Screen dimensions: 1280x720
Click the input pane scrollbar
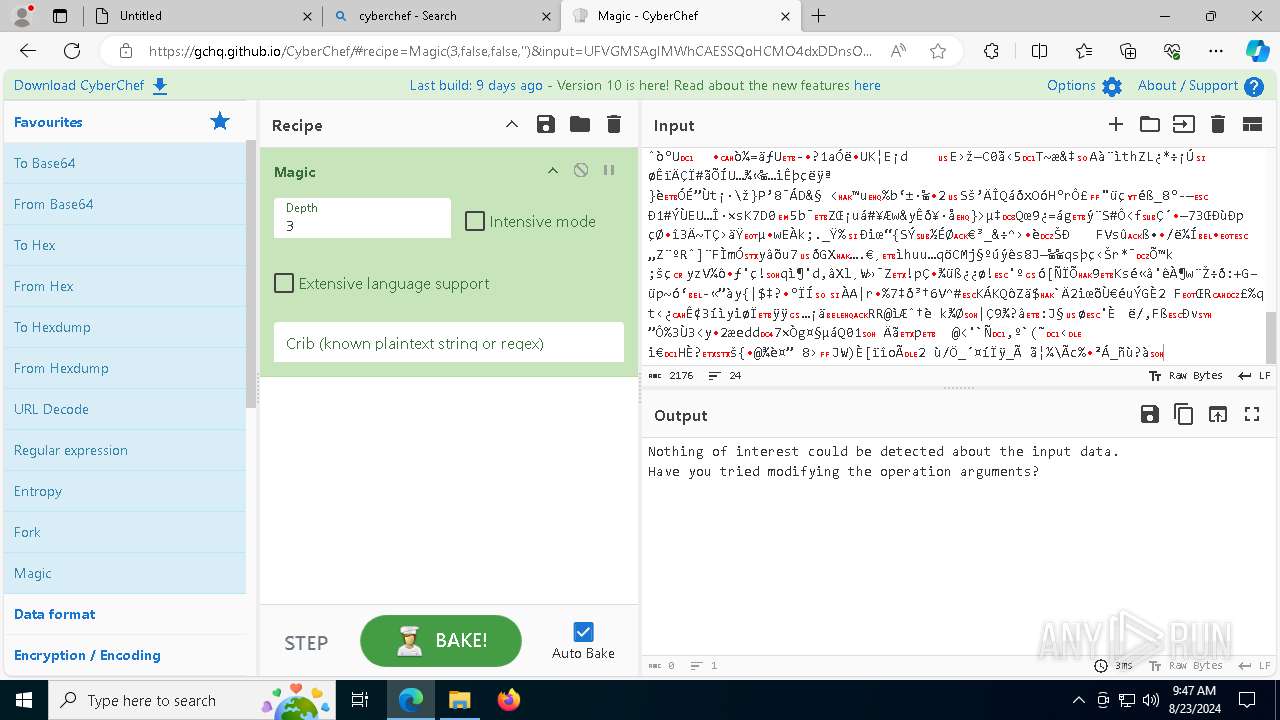[x=1272, y=338]
